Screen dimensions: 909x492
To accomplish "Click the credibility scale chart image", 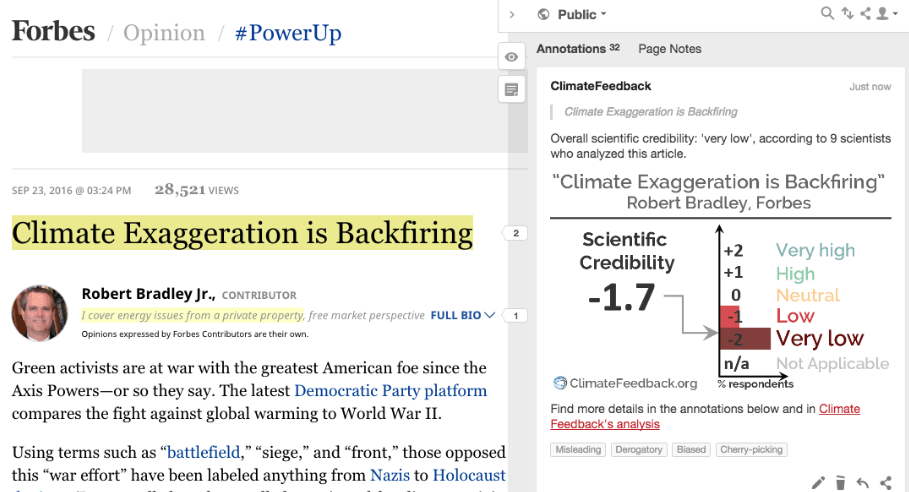I will point(721,281).
